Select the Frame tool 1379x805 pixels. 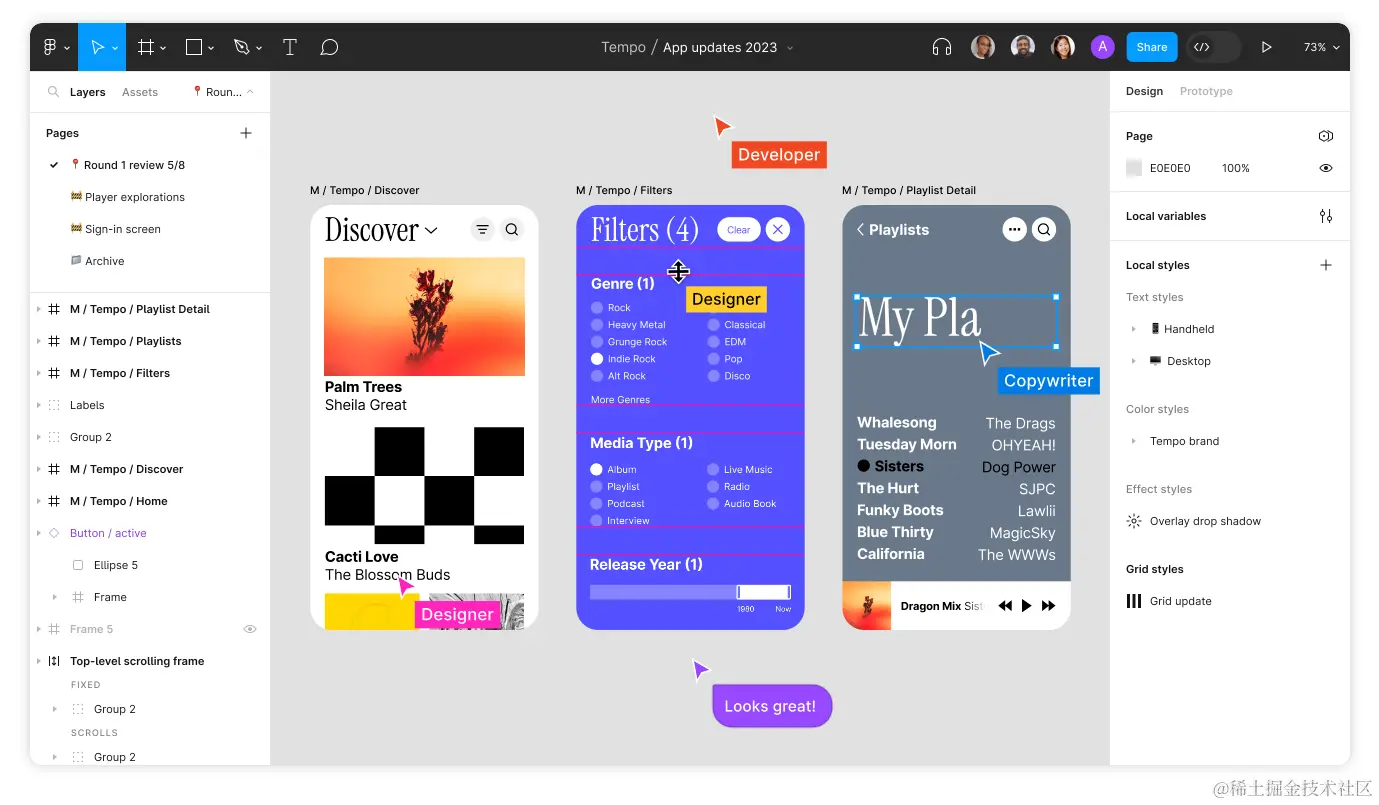[145, 47]
